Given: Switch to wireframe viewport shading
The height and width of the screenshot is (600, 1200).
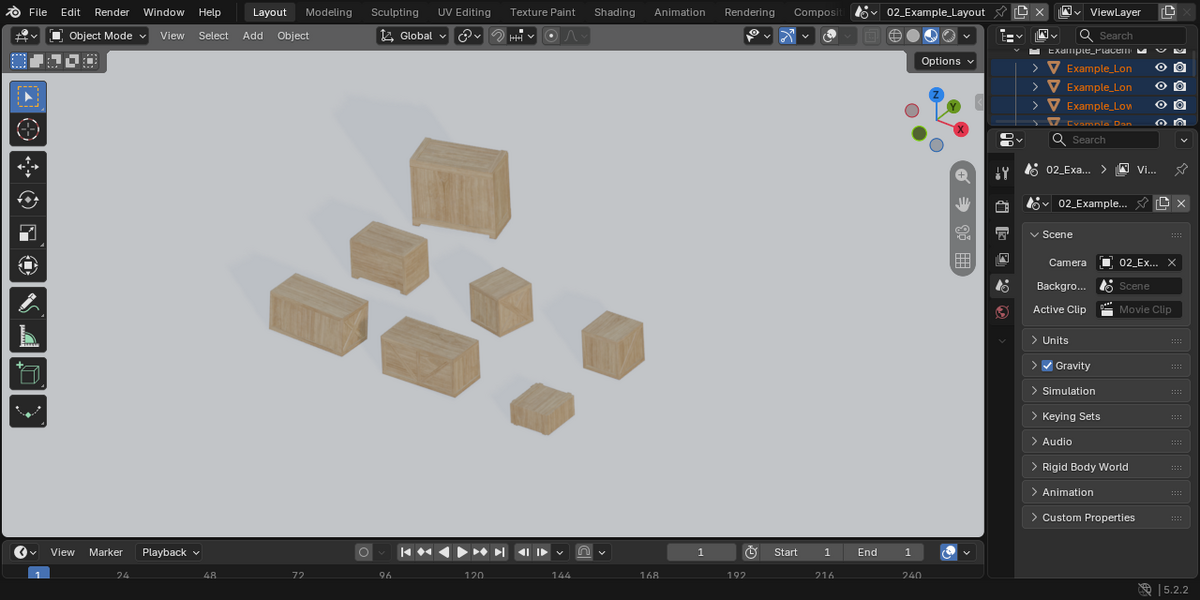Looking at the screenshot, I should pos(895,36).
